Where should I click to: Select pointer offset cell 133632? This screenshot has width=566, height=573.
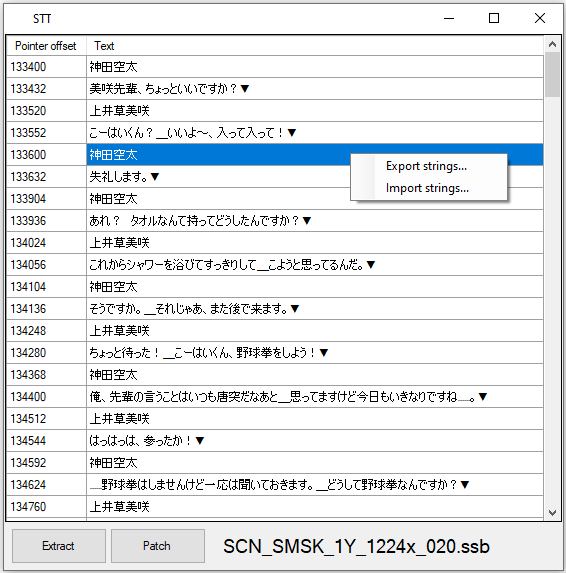[46, 177]
